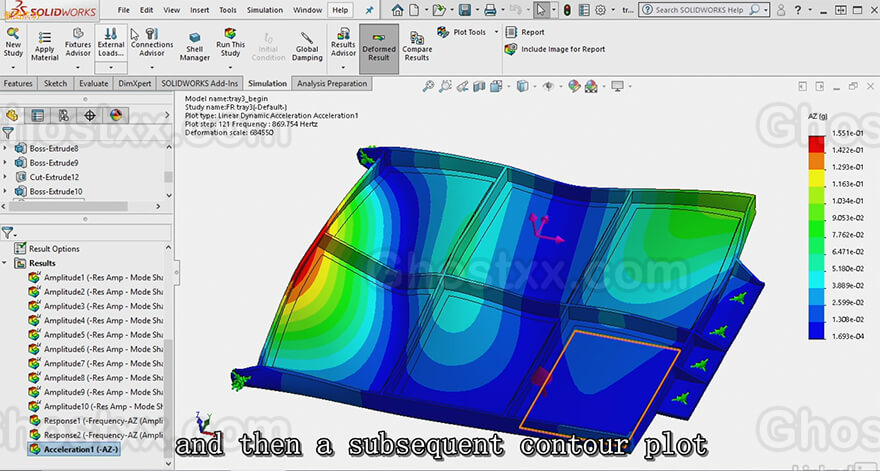Select Amplitude5 result plot
This screenshot has width=880, height=471.
click(x=96, y=335)
